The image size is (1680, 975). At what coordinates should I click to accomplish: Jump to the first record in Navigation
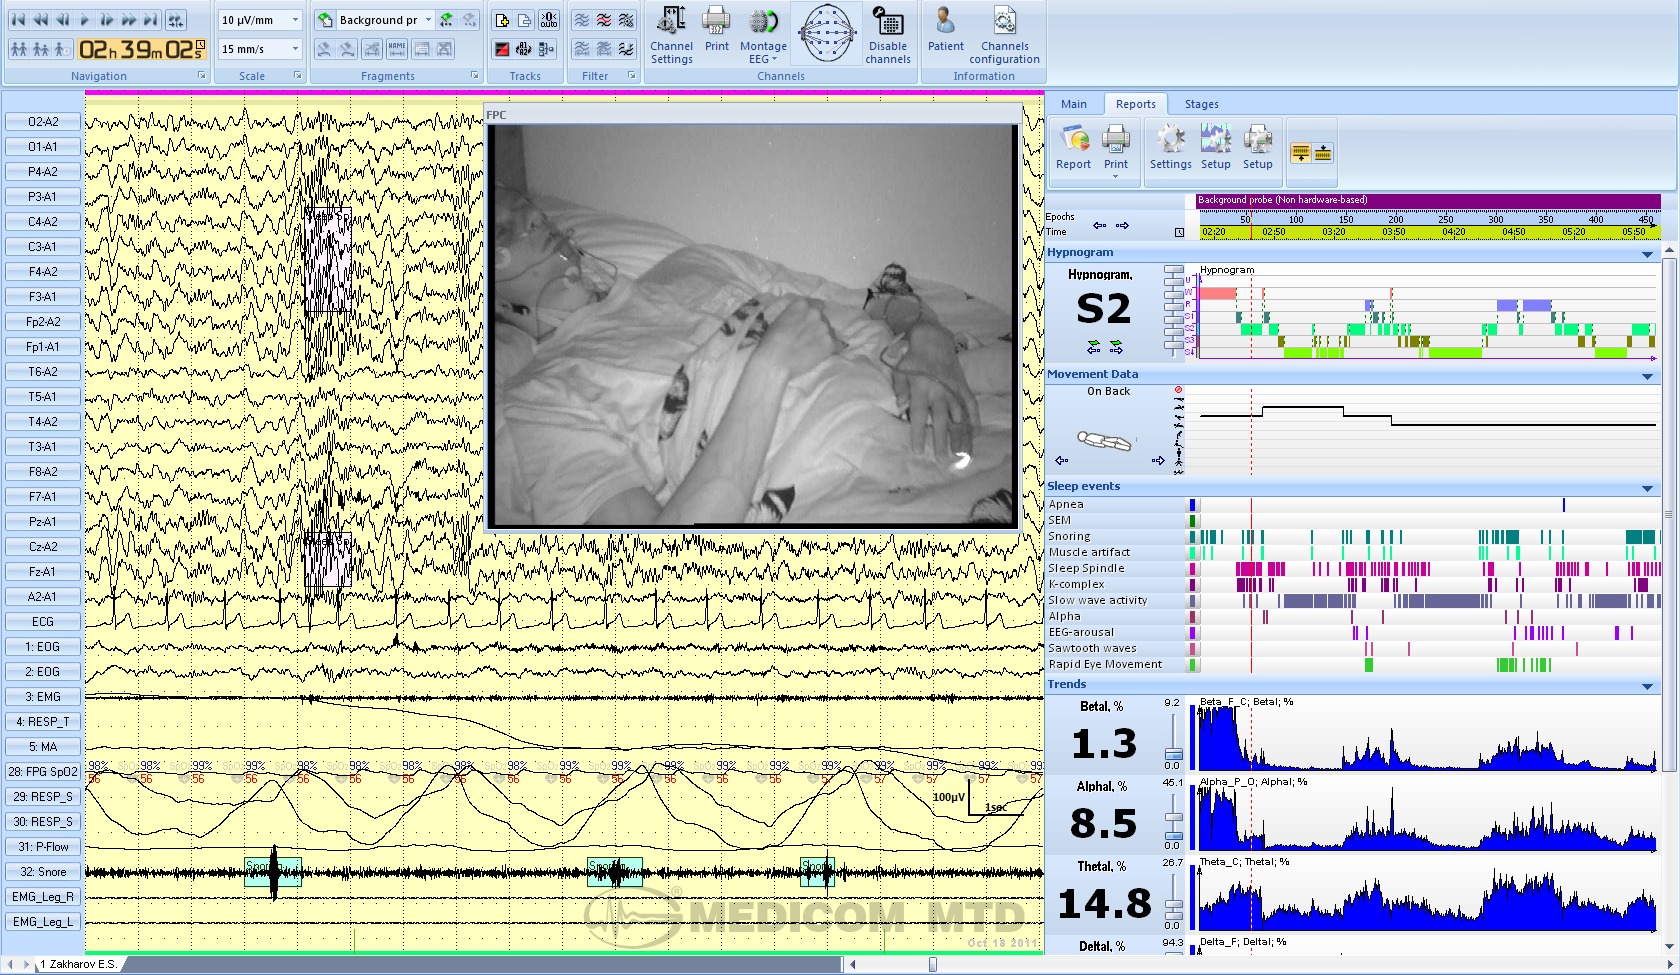18,20
